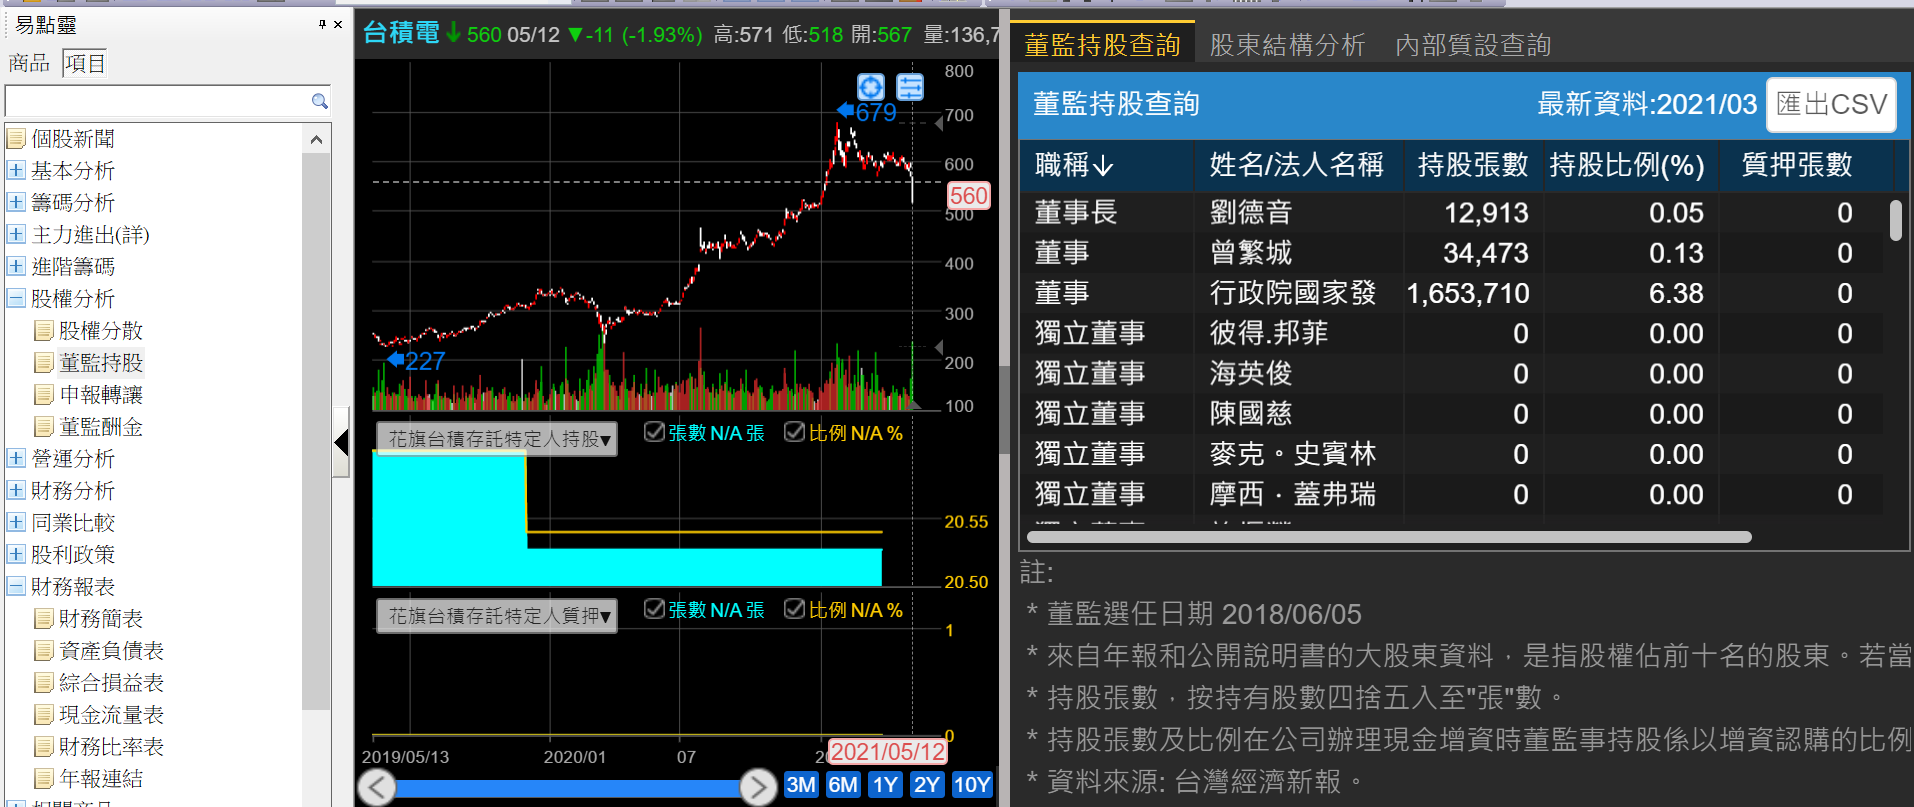Image resolution: width=1914 pixels, height=807 pixels.
Task: Toggle 張數 checkbox for 持股 chart
Action: click(x=655, y=432)
